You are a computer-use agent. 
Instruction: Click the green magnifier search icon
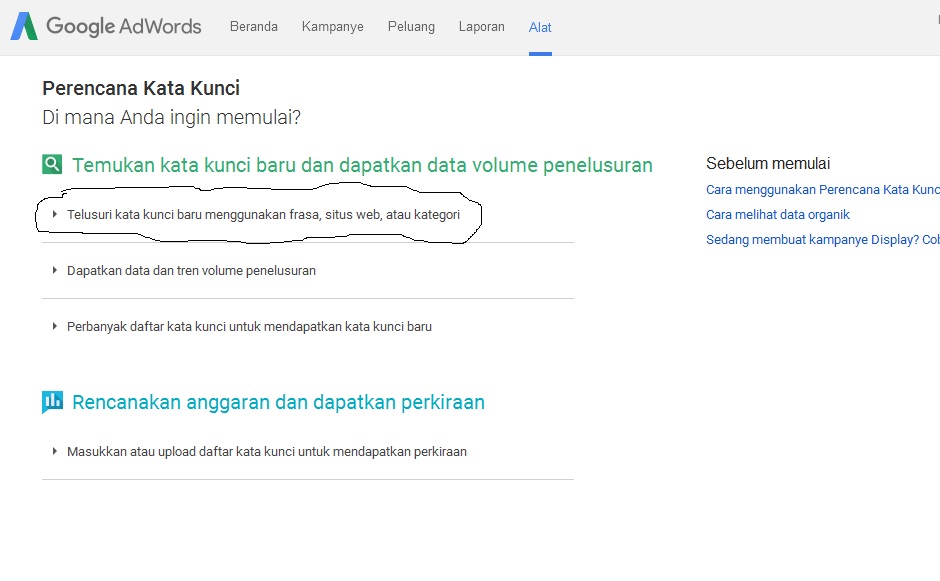click(x=52, y=165)
